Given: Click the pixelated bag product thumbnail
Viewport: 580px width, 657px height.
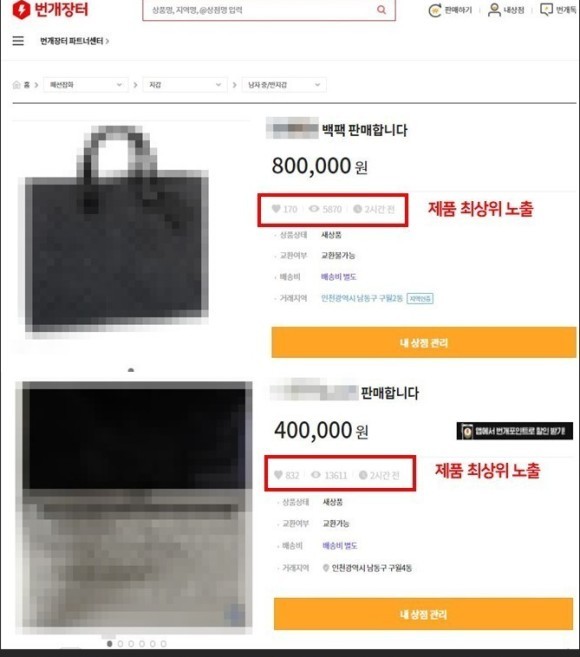Looking at the screenshot, I should pyautogui.click(x=116, y=230).
